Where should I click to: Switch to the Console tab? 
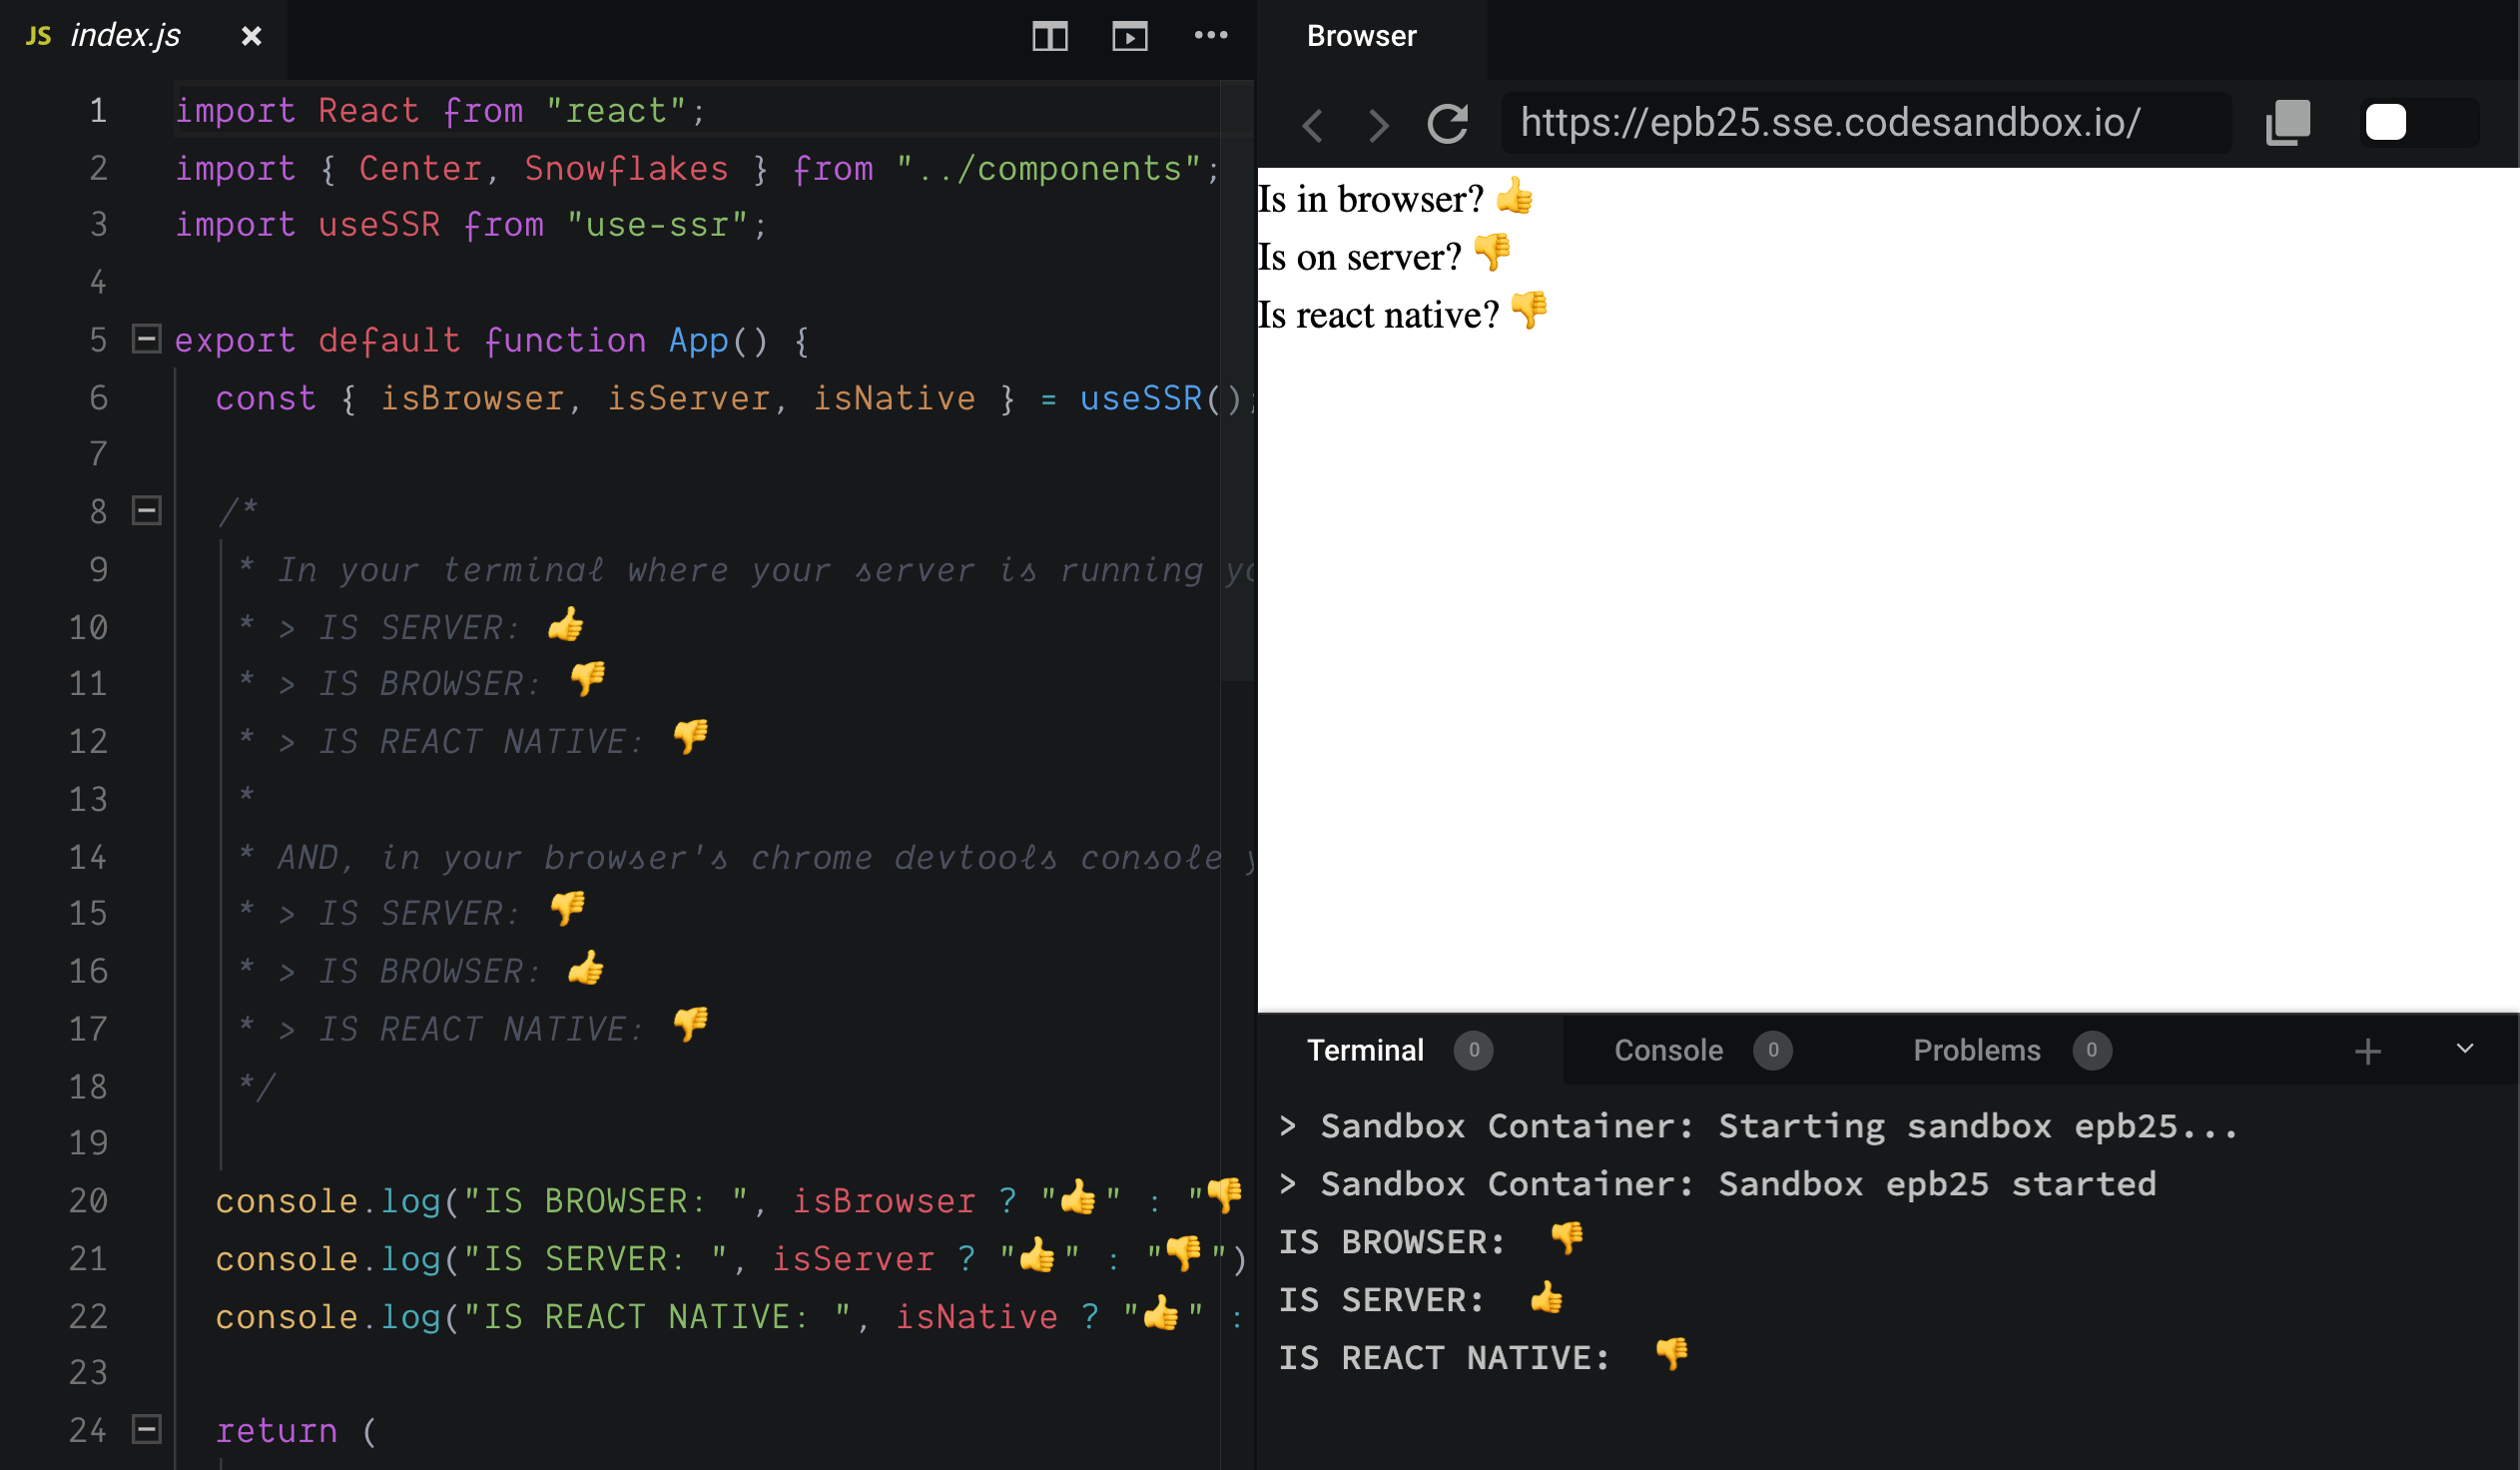point(1667,1050)
